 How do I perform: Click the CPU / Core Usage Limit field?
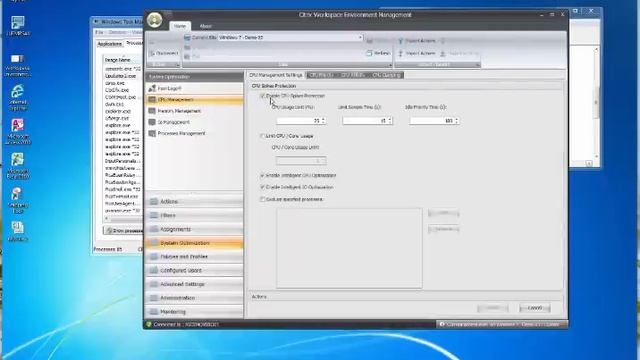pos(301,161)
